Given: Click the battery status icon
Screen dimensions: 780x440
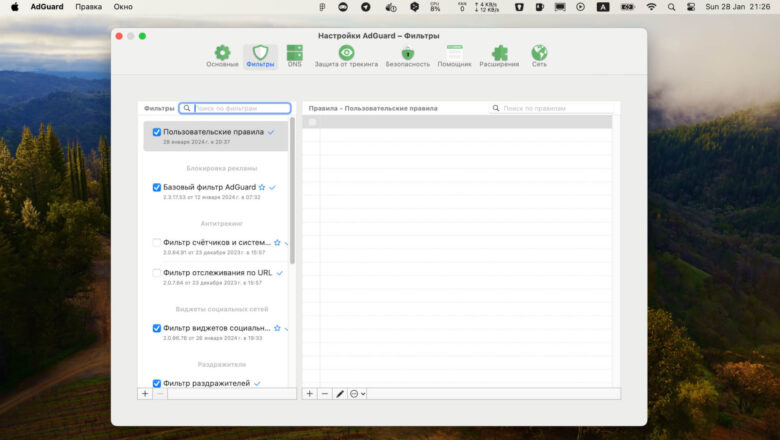Looking at the screenshot, I should pos(627,7).
